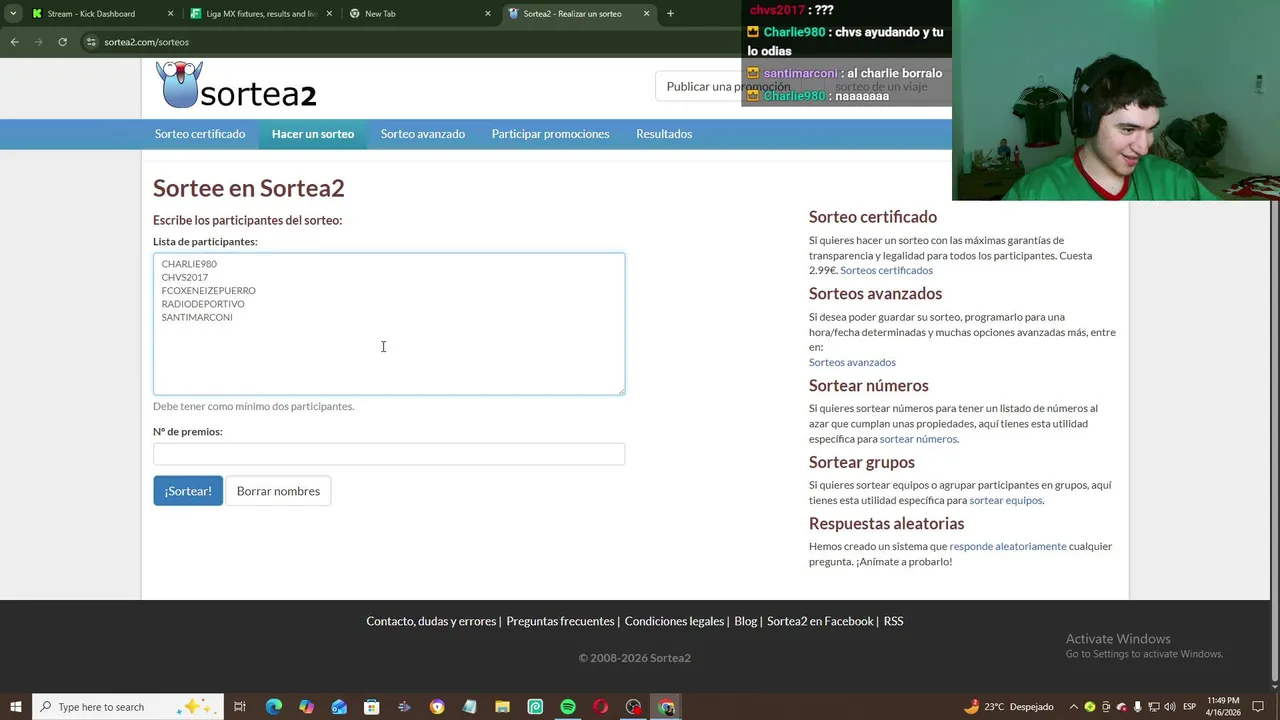Viewport: 1280px width, 720px height.
Task: Click the Windows search box
Action: (x=127, y=707)
